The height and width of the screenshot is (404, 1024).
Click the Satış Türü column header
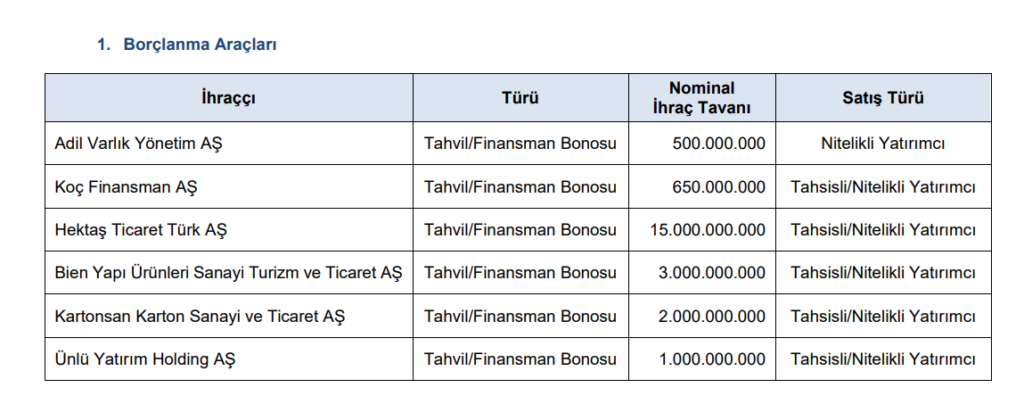[883, 98]
